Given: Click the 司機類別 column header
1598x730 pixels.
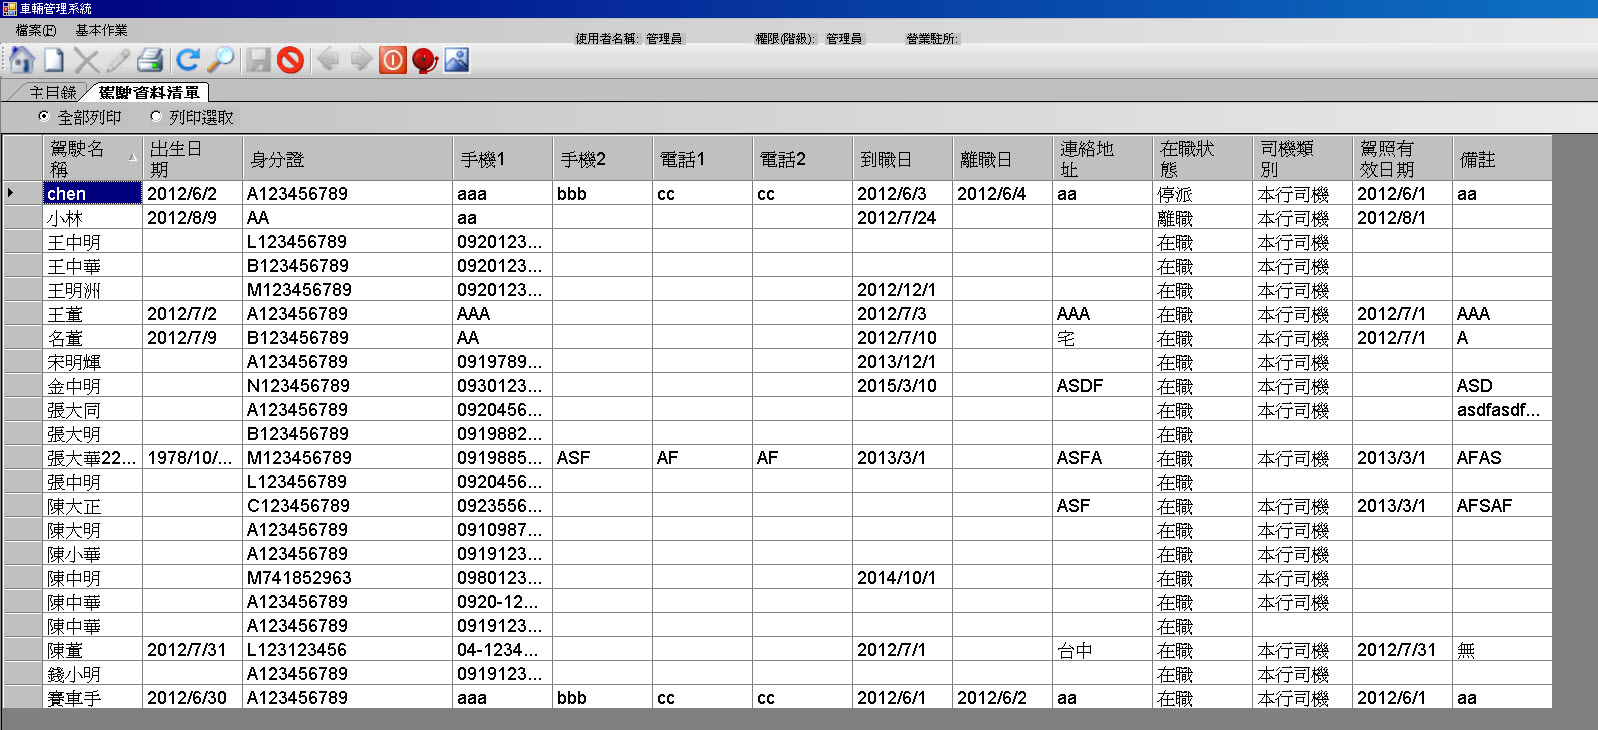Looking at the screenshot, I should pos(1302,158).
